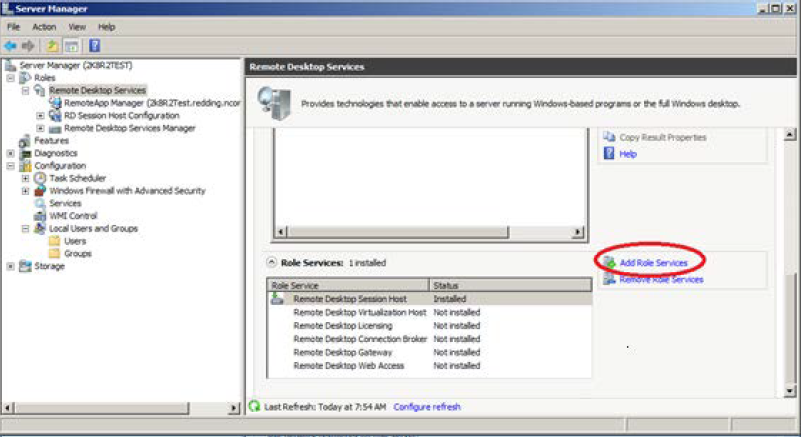Expand the Storage tree node
Image resolution: width=801 pixels, height=439 pixels.
click(11, 266)
